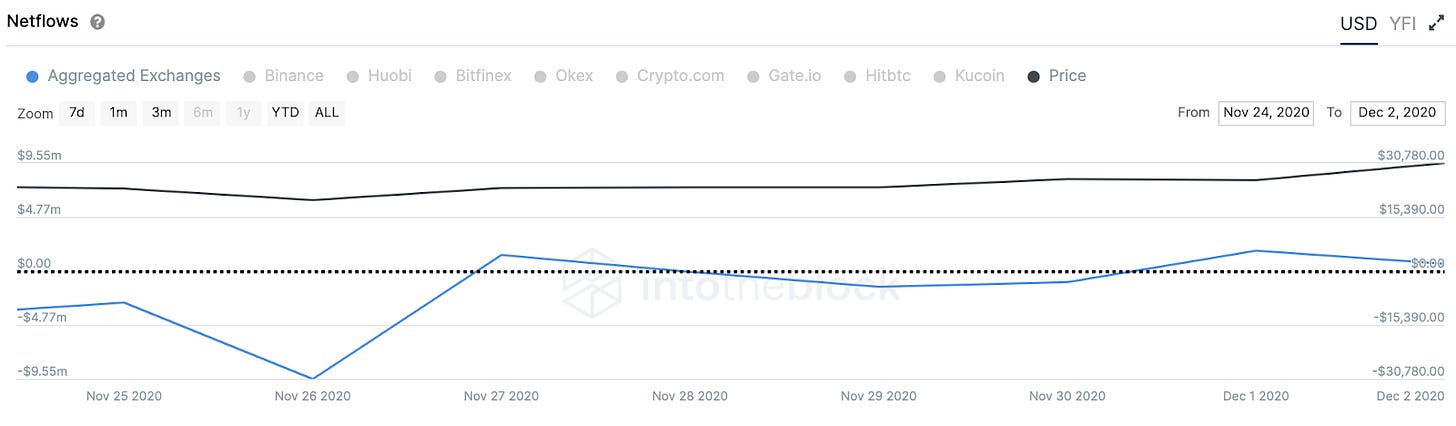Open the From date field
The width and height of the screenshot is (1456, 426).
1267,113
